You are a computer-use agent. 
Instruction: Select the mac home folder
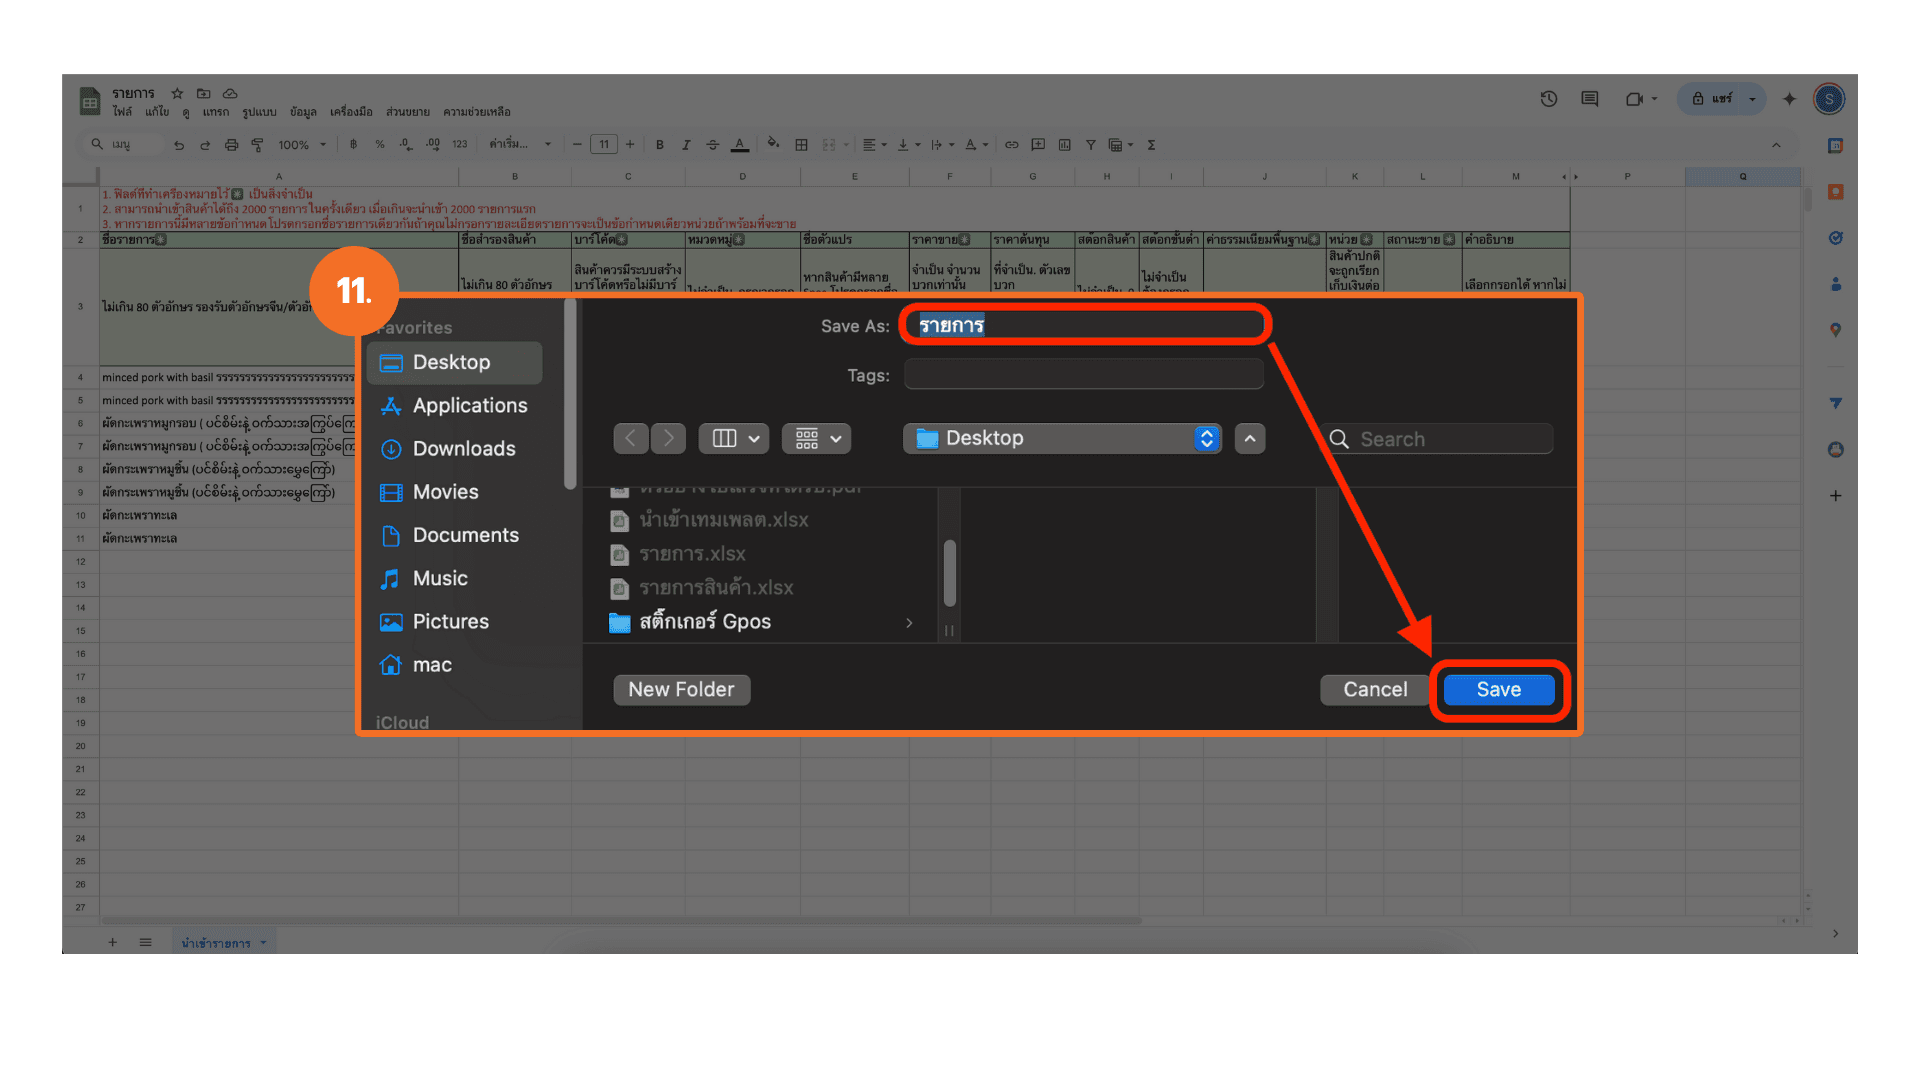point(432,665)
